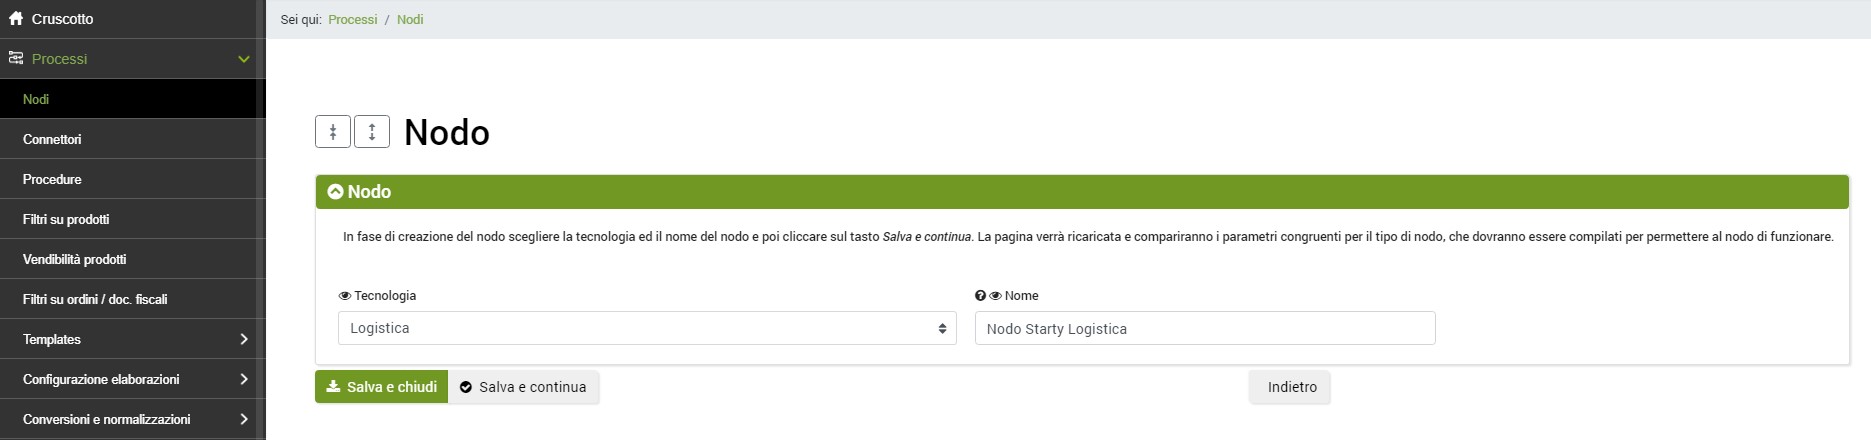
Task: Collapse the Processi menu section
Action: pyautogui.click(x=243, y=59)
